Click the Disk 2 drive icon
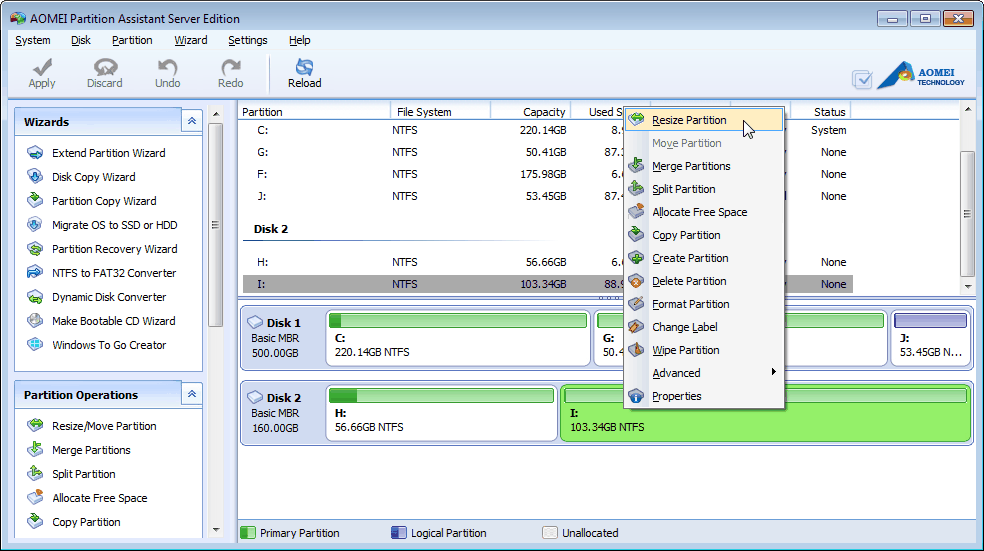The height and width of the screenshot is (551, 984). (255, 397)
